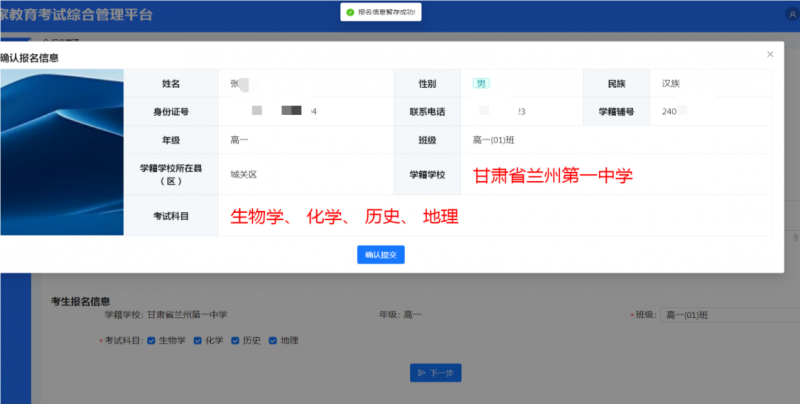
Task: Click the exam subjects list in dialog
Action: coord(344,216)
